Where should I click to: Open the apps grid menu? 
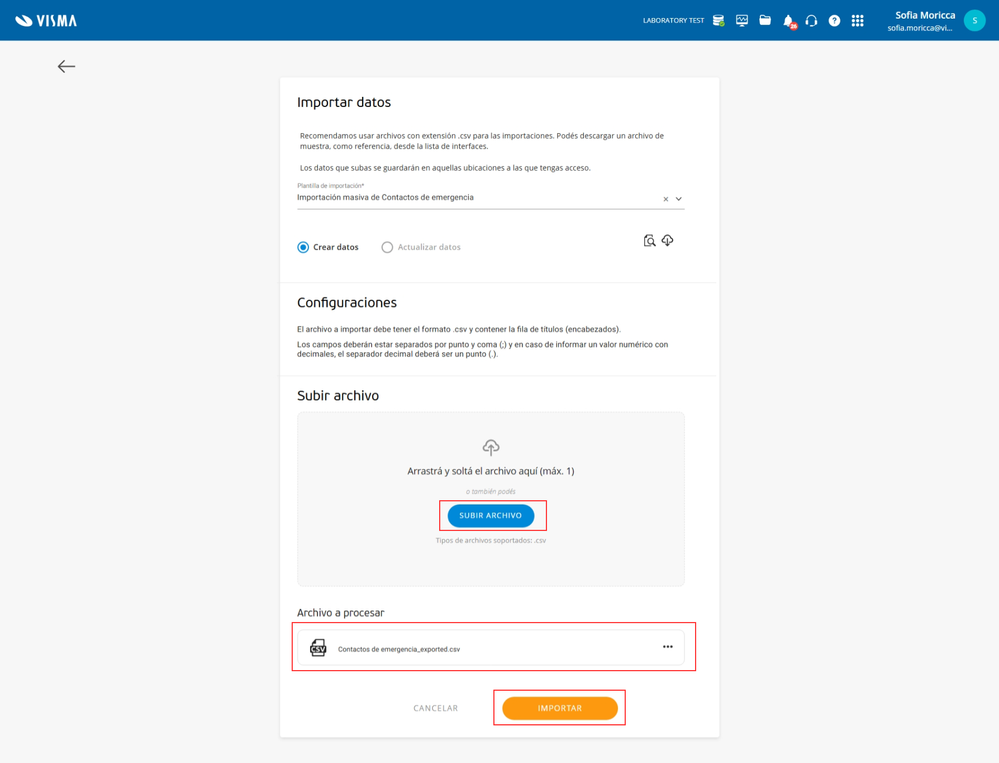[x=858, y=21]
